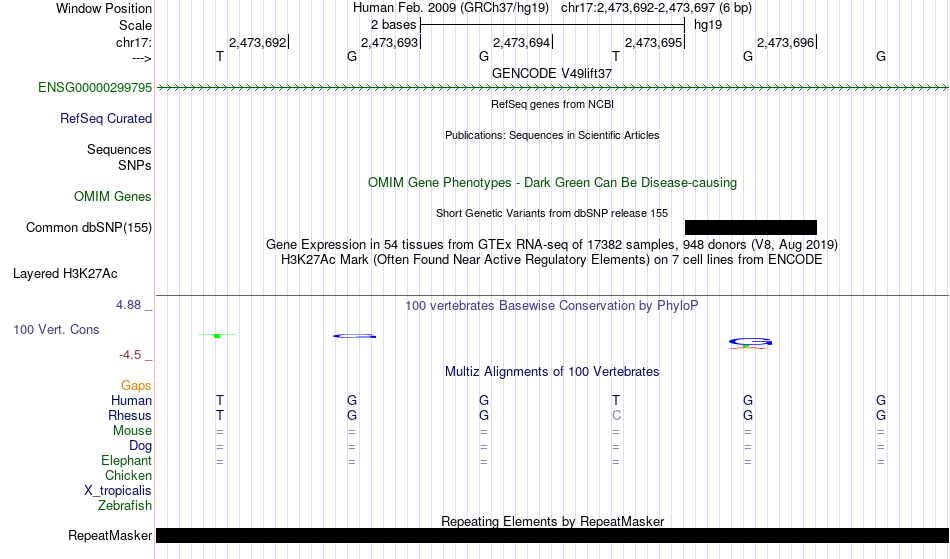Click the ENSG00000299795 green arrow track
950x559 pixels.
(552, 88)
